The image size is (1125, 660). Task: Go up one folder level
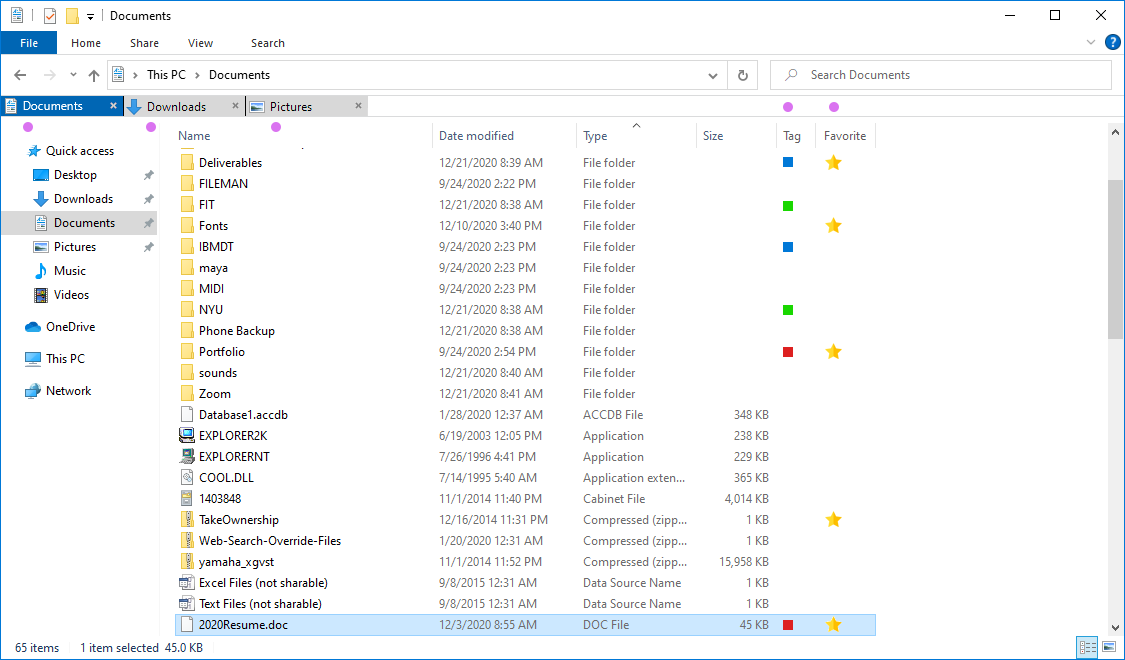point(94,75)
